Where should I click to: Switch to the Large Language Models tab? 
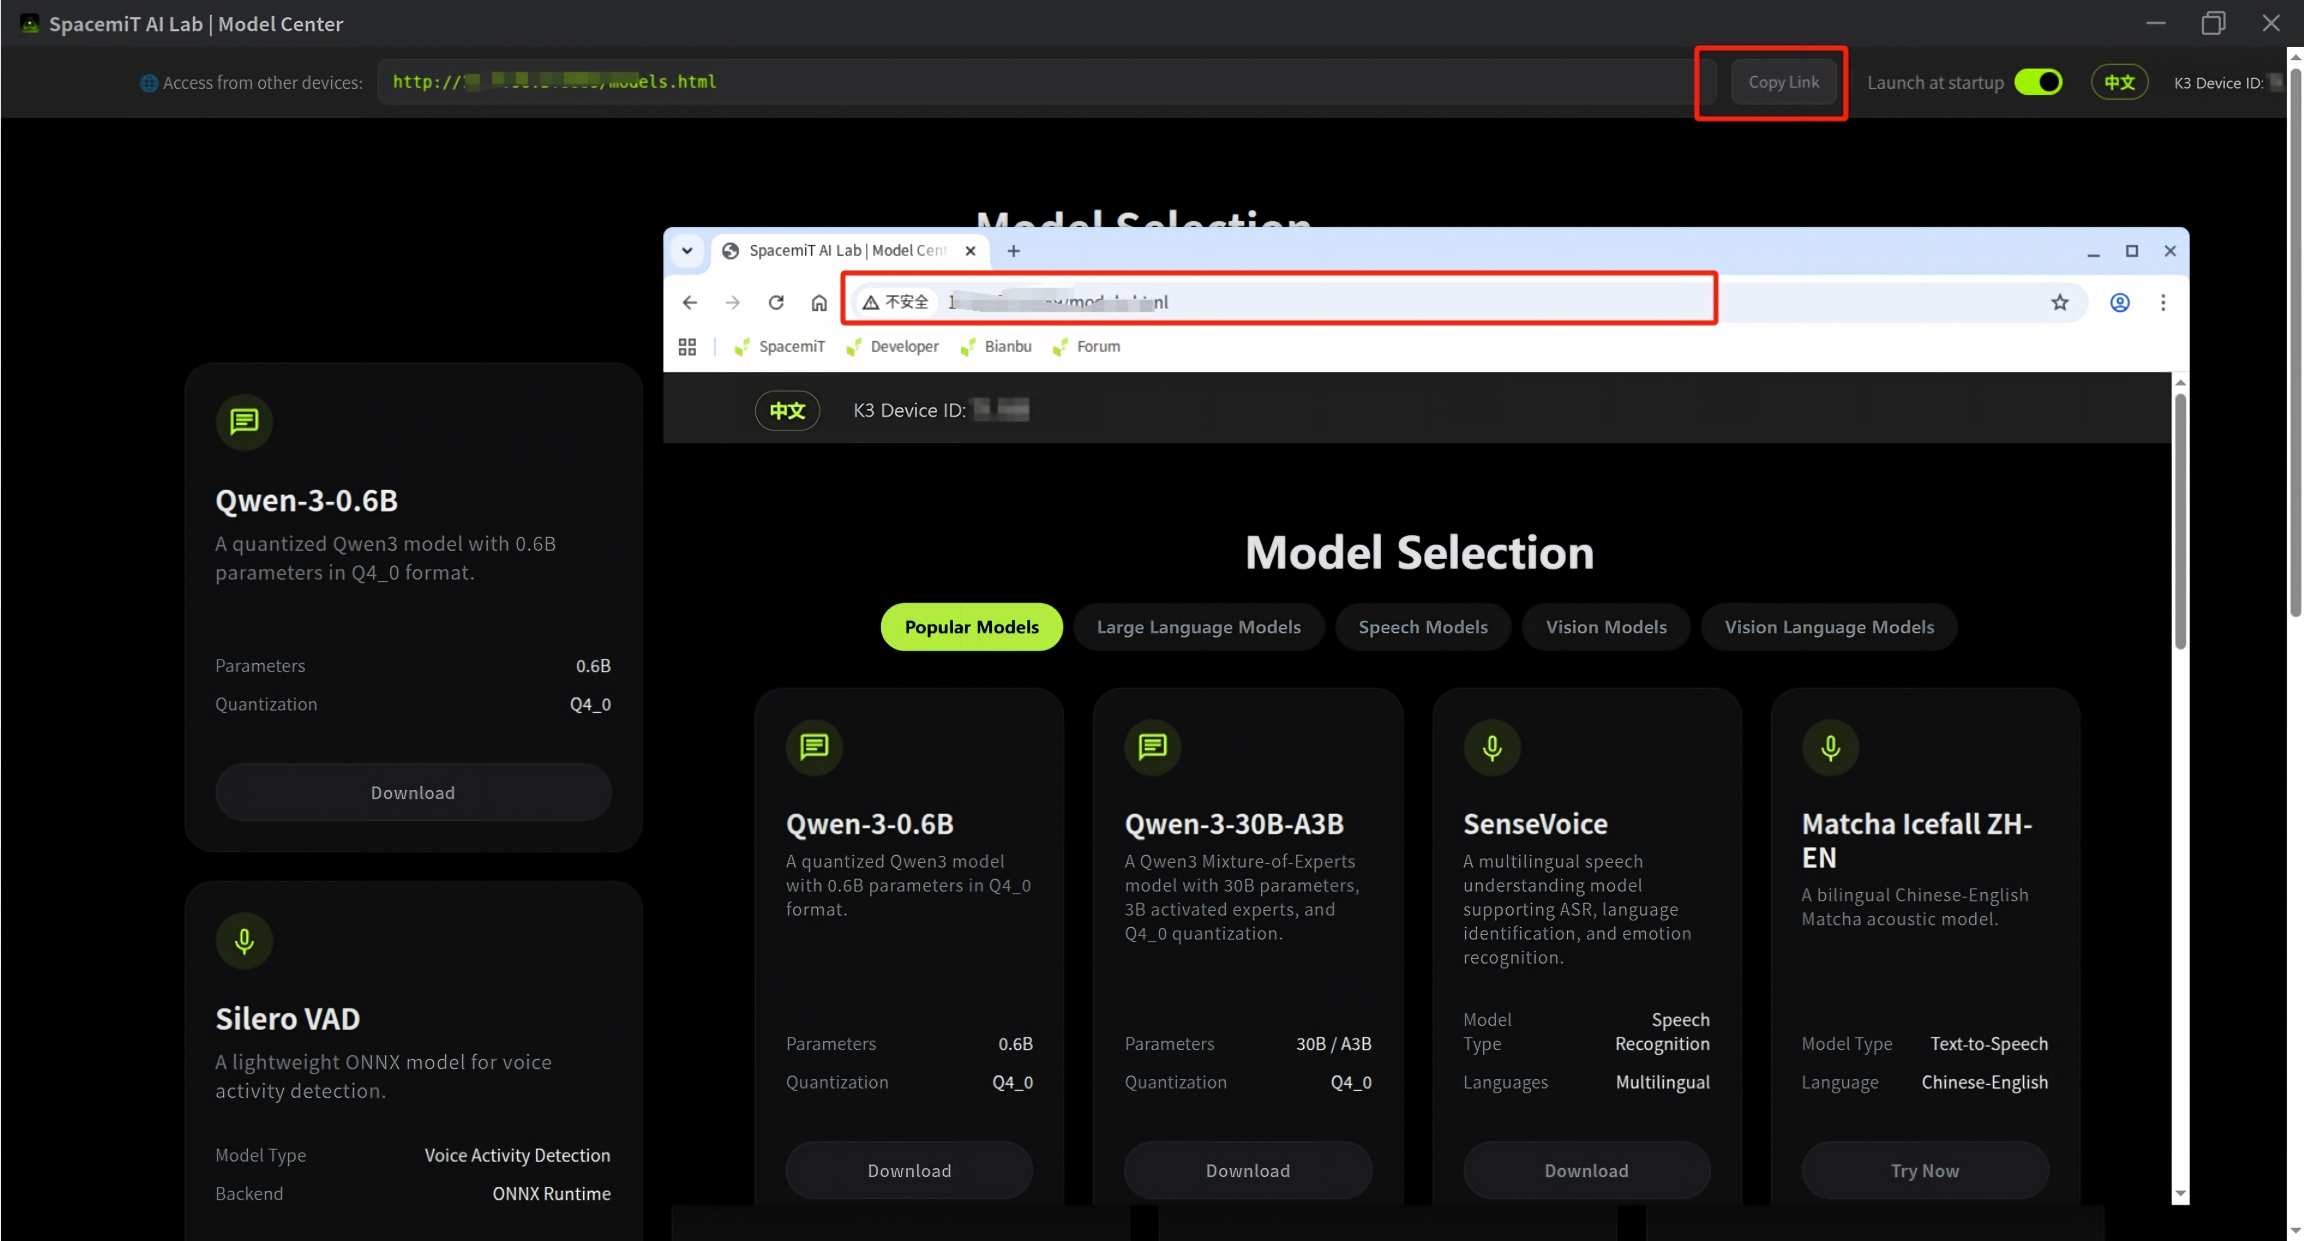coord(1199,627)
